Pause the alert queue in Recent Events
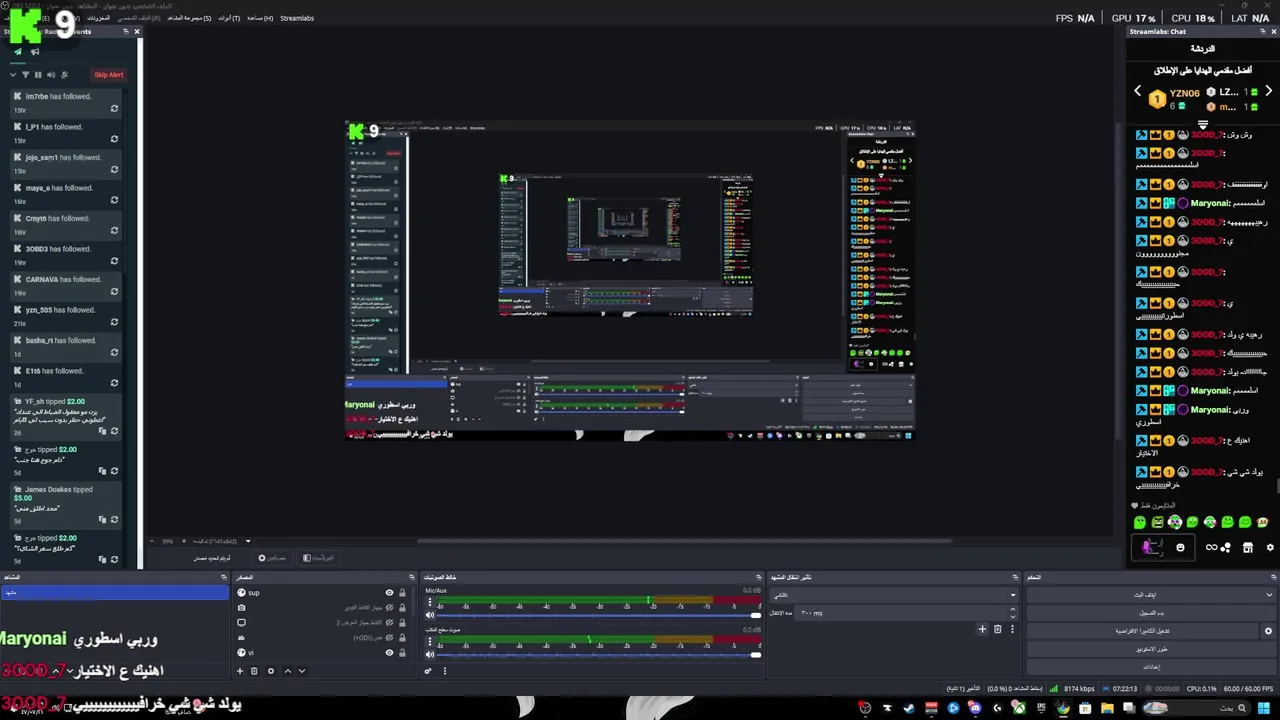Screen dimensions: 1280x720 [38, 75]
